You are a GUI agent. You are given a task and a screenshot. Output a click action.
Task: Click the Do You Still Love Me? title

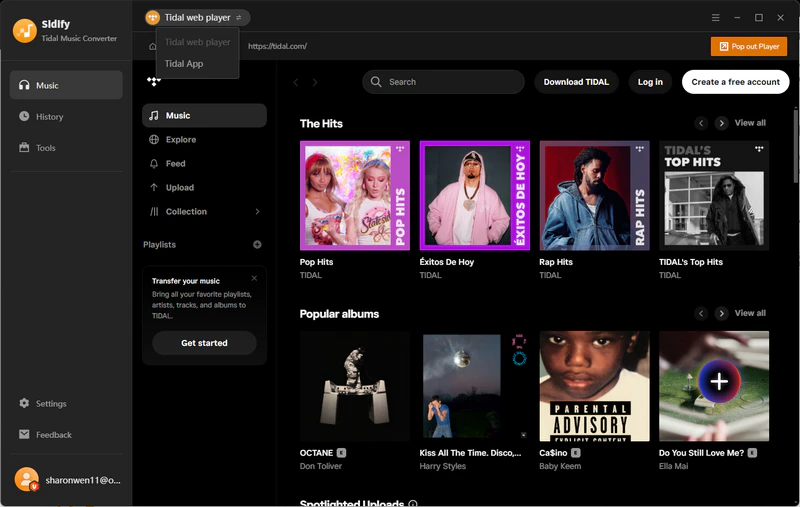702,452
